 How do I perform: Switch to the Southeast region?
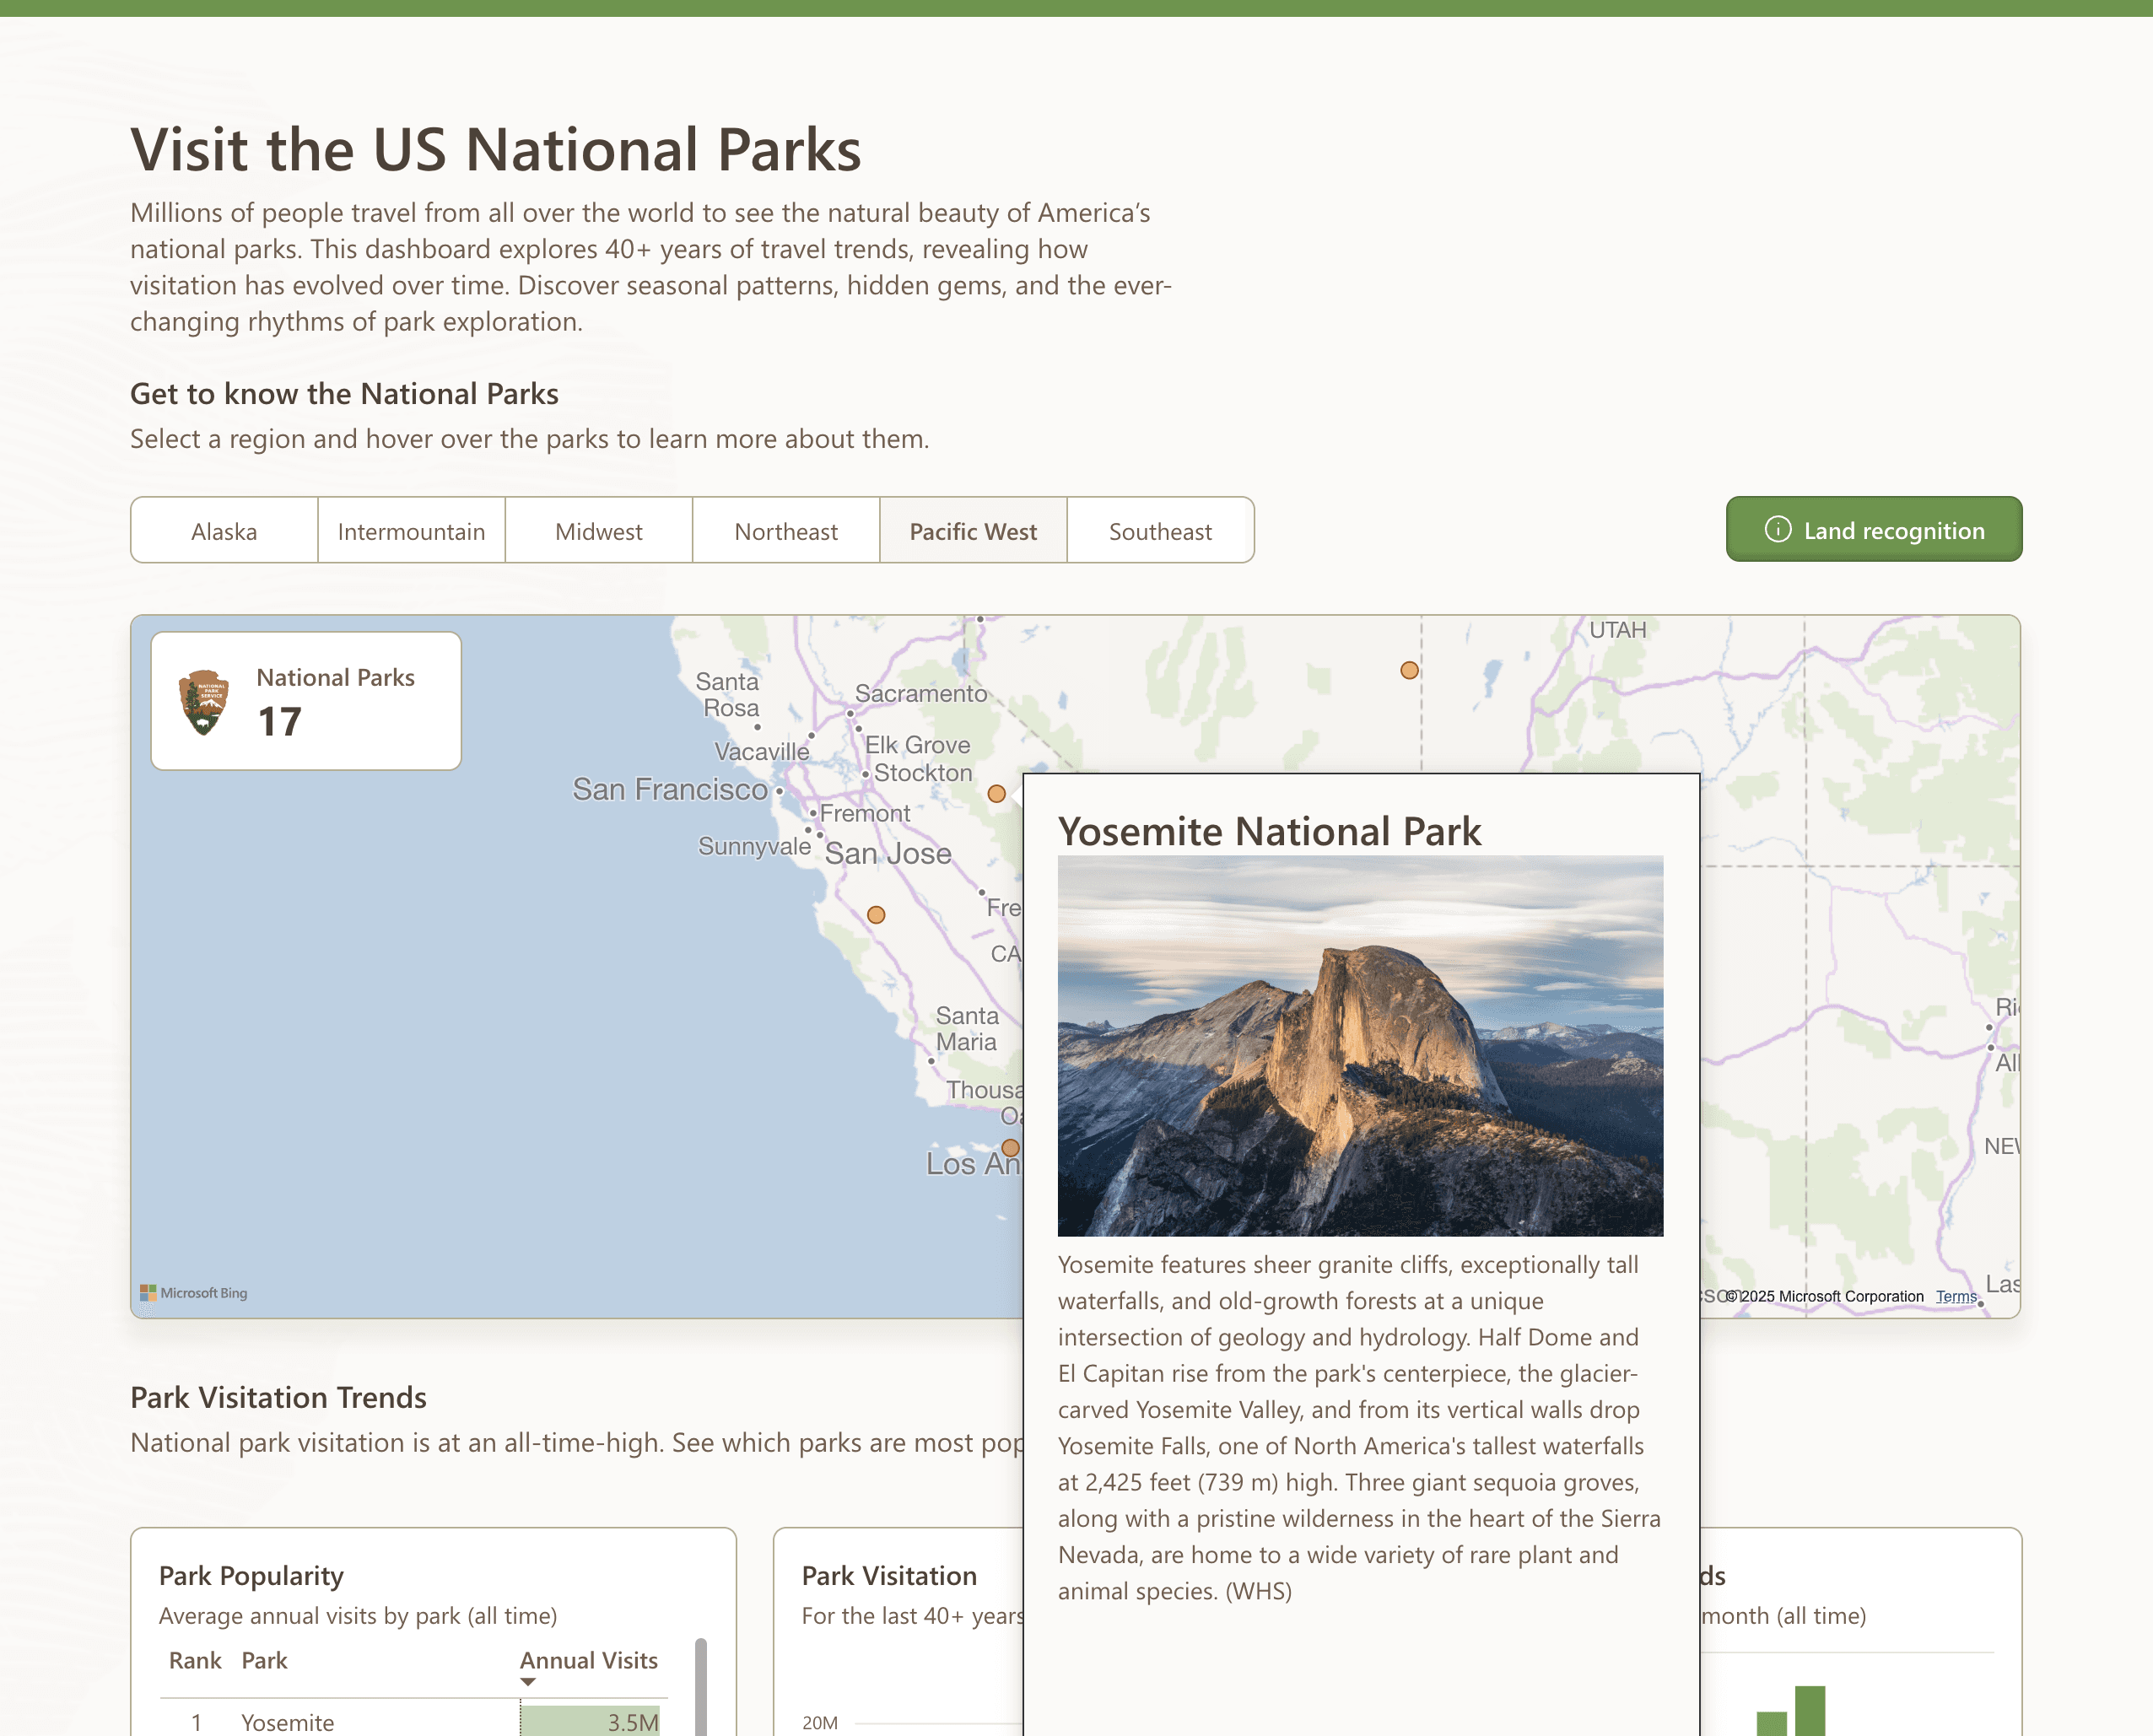point(1160,531)
